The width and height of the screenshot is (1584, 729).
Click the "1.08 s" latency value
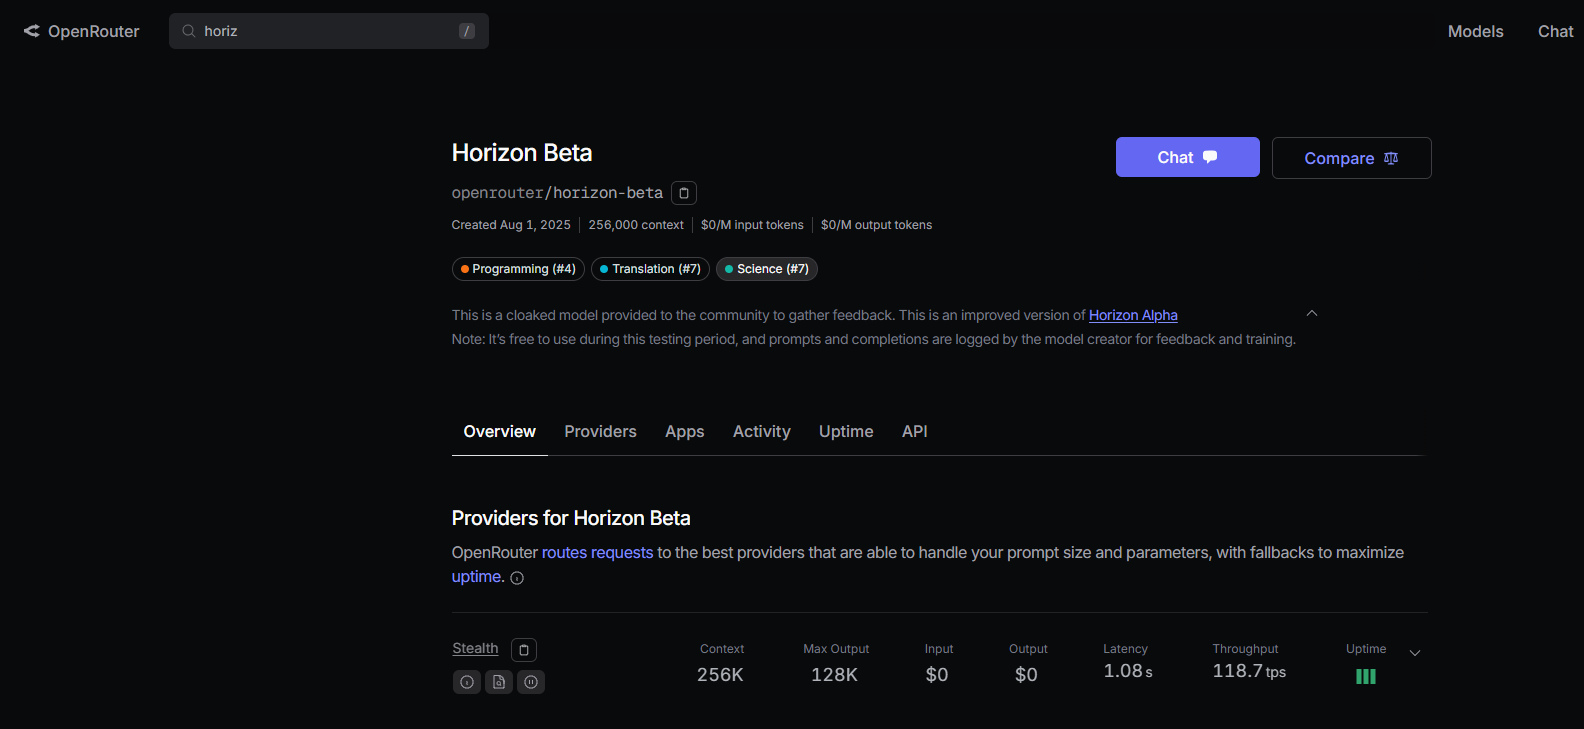pyautogui.click(x=1128, y=671)
